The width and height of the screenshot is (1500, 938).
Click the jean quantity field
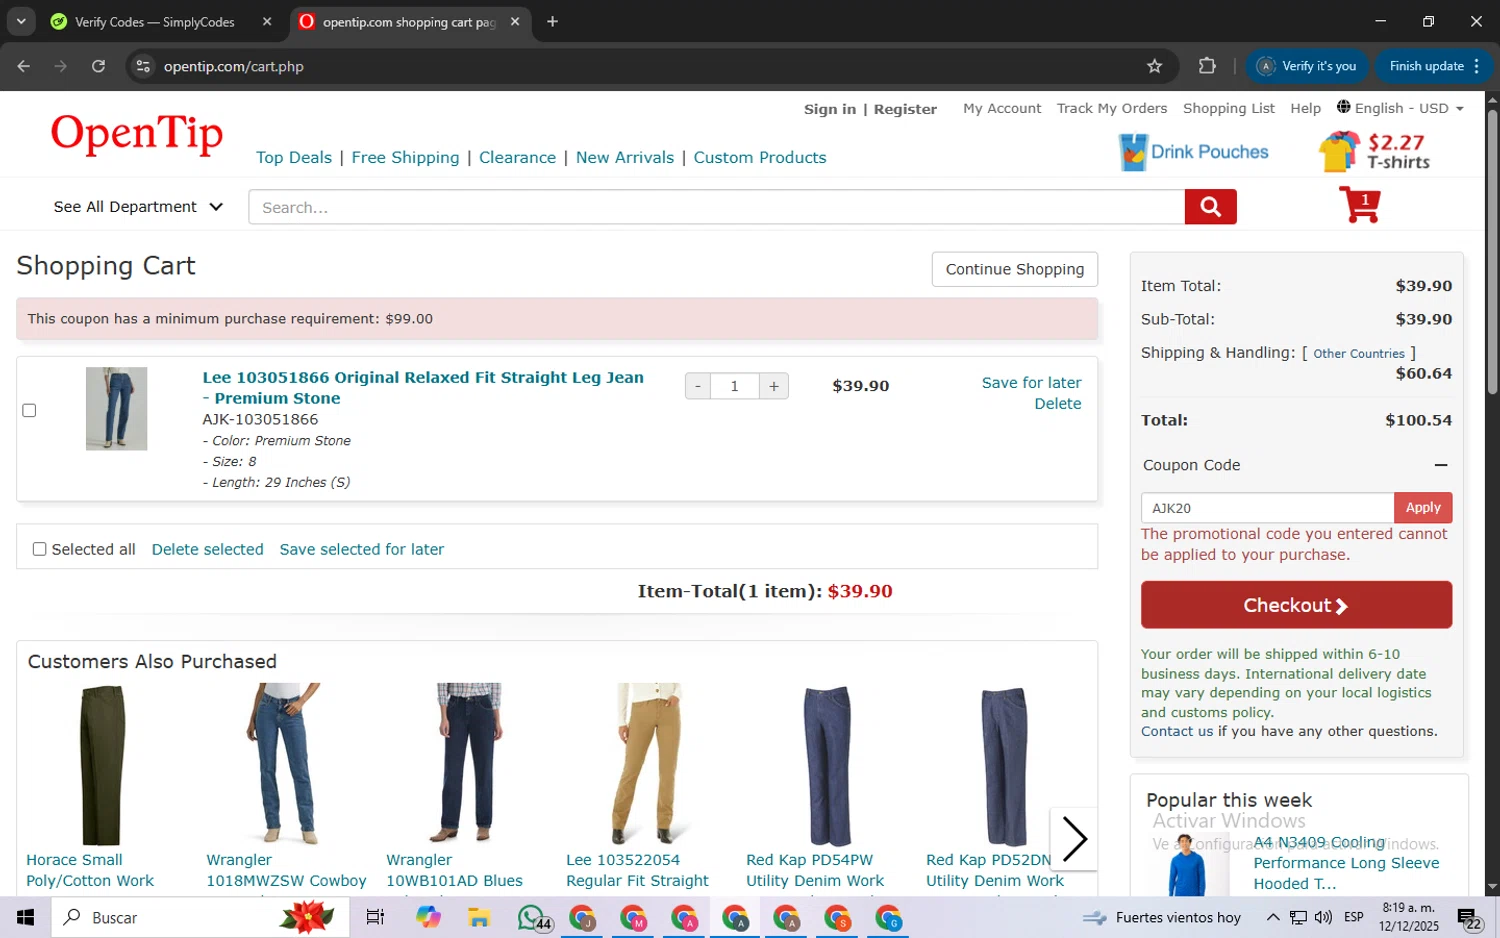click(735, 386)
